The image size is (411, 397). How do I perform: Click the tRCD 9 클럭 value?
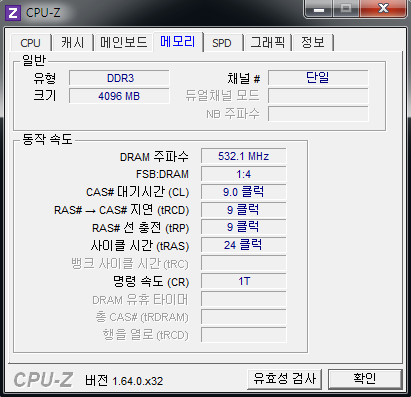click(244, 210)
